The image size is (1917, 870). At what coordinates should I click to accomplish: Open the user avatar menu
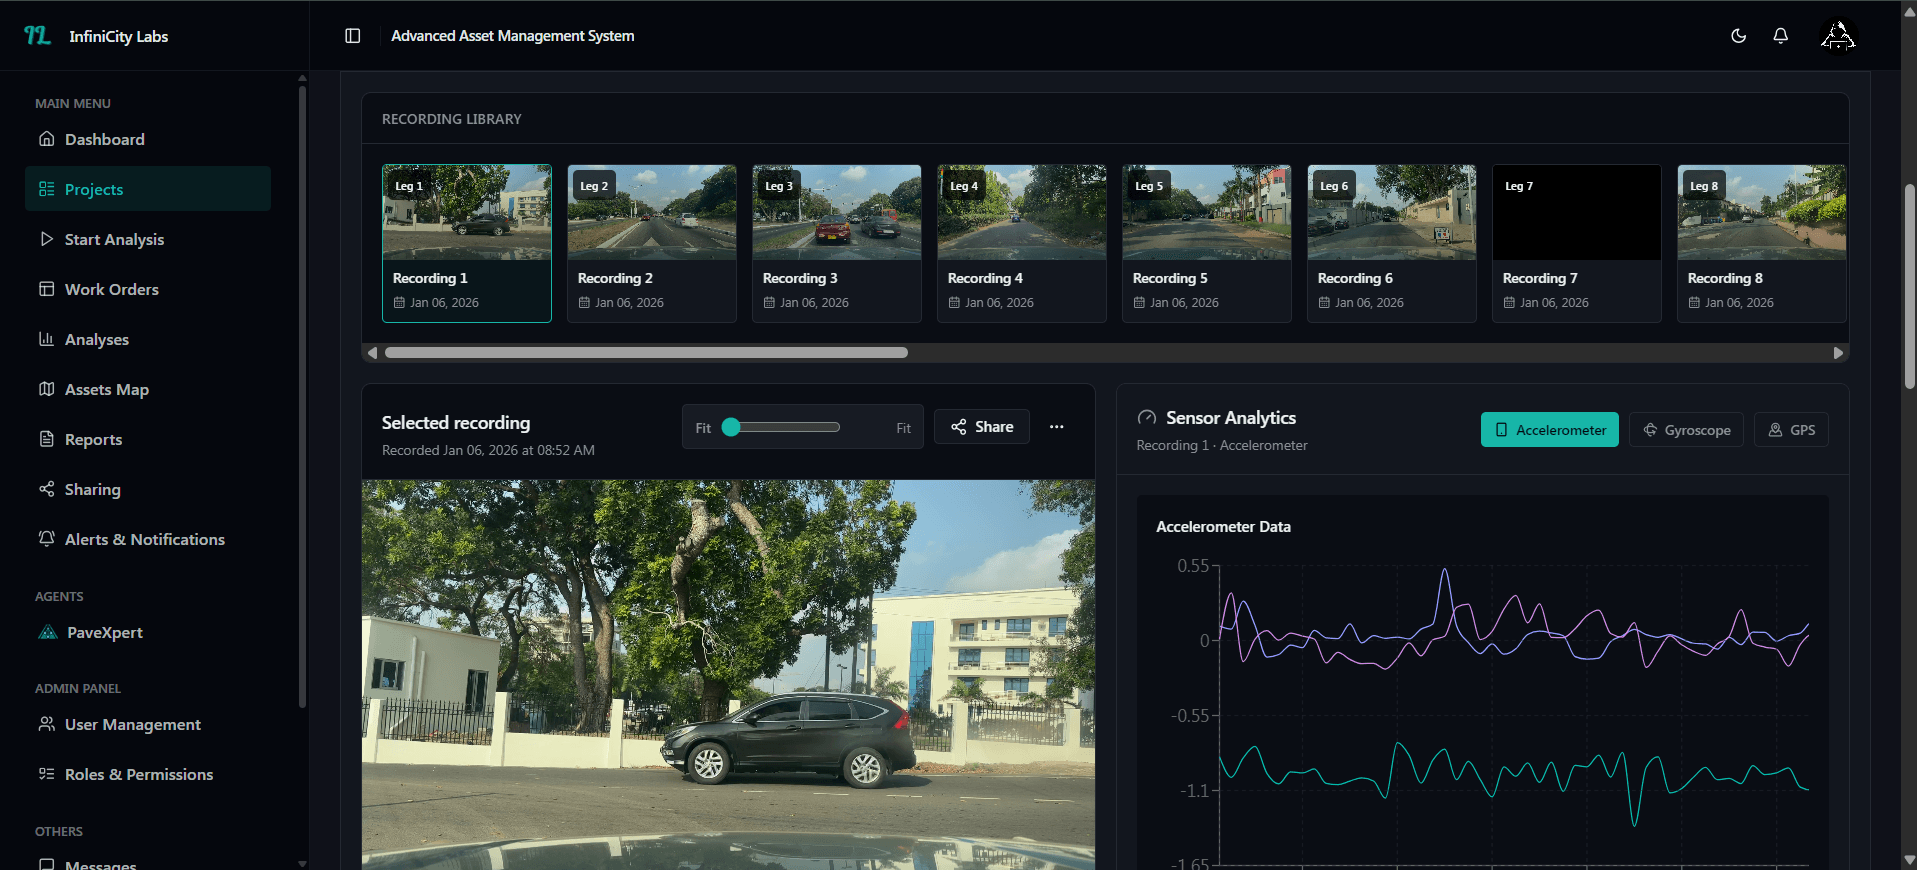[x=1838, y=36]
